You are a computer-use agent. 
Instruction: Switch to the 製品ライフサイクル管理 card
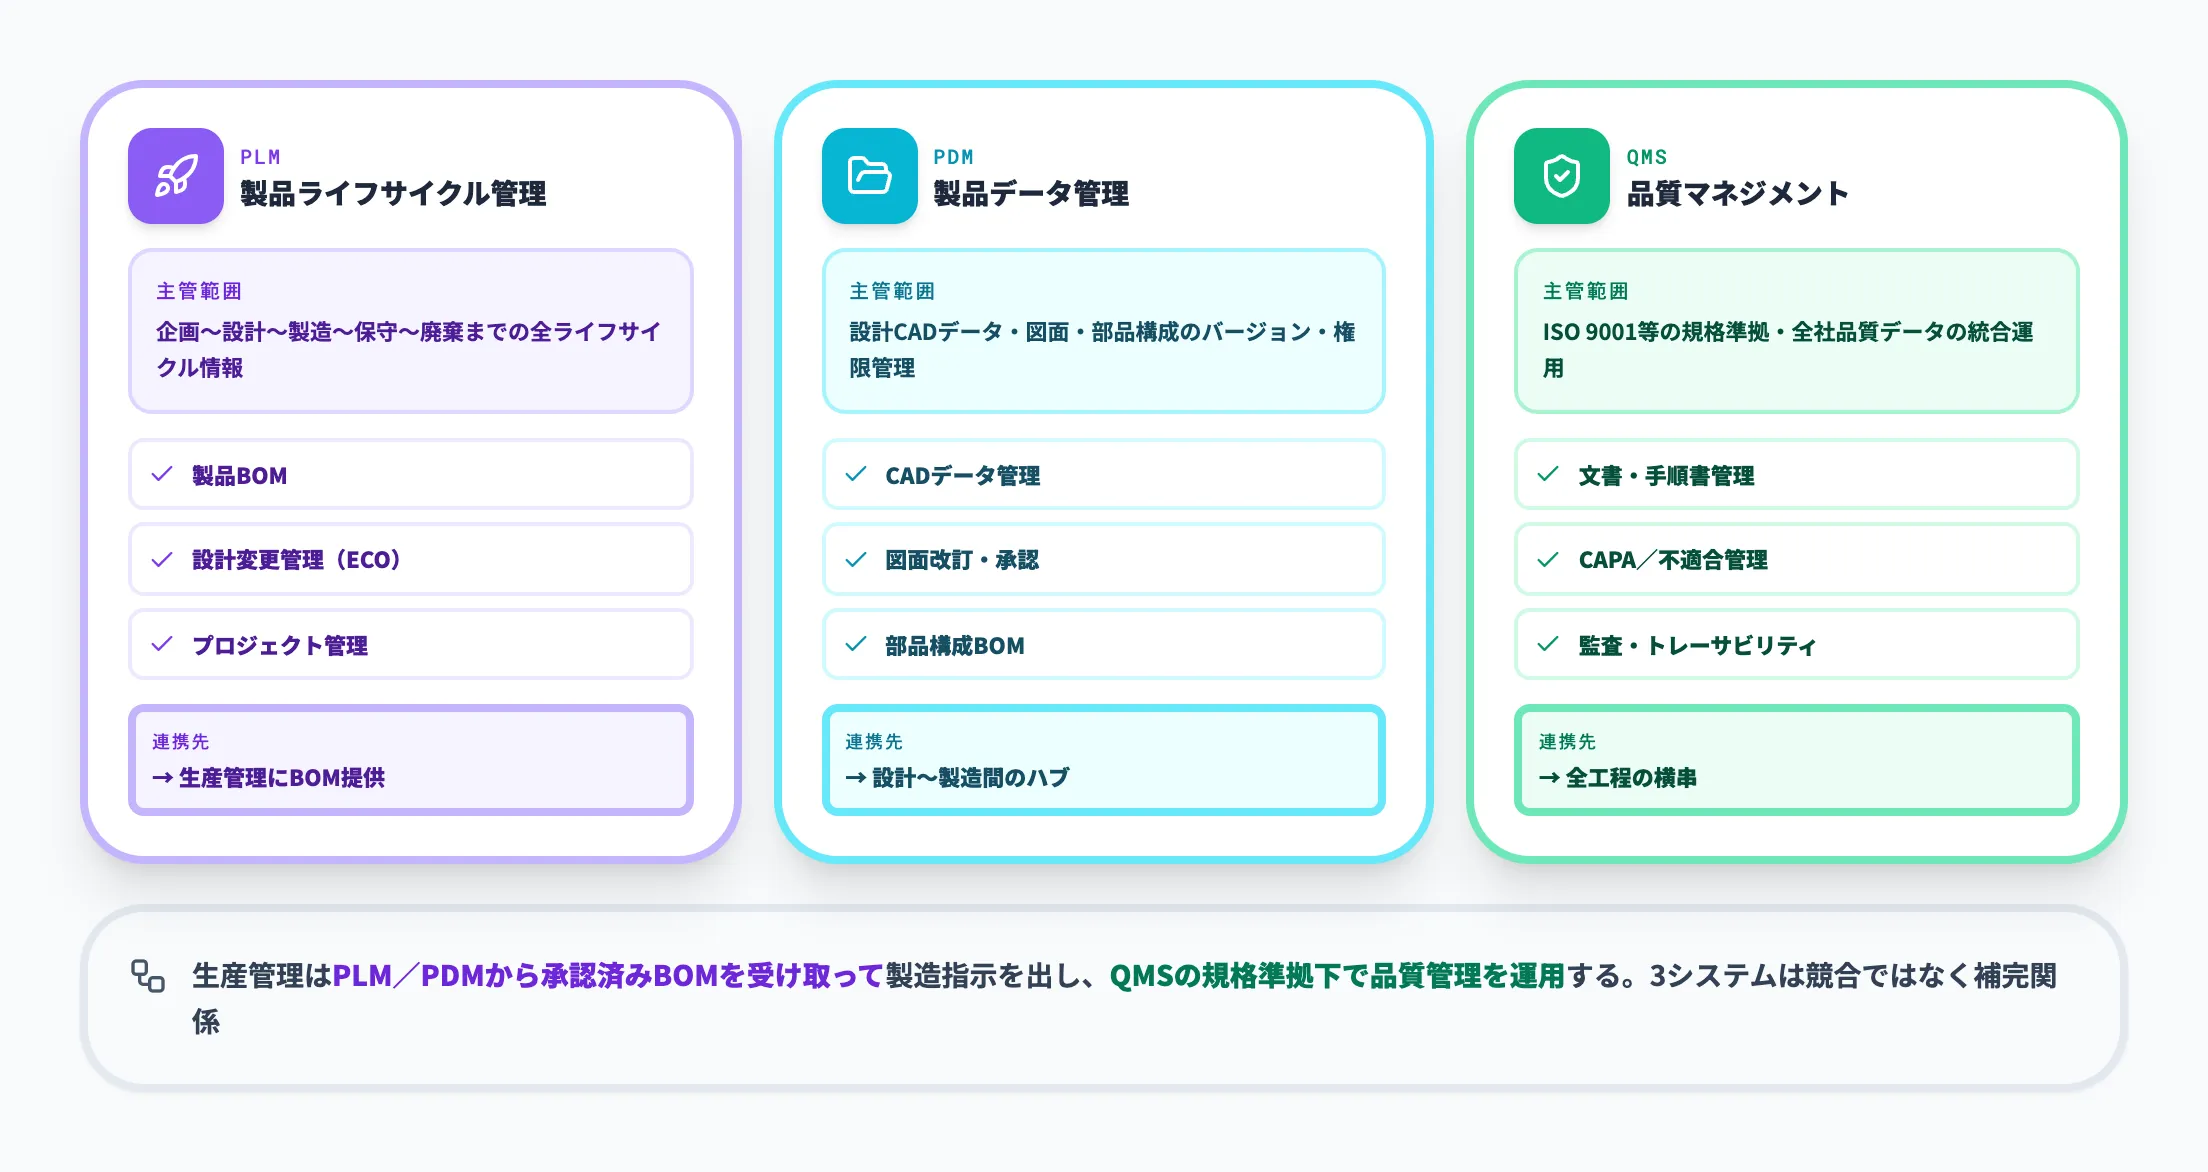click(392, 197)
